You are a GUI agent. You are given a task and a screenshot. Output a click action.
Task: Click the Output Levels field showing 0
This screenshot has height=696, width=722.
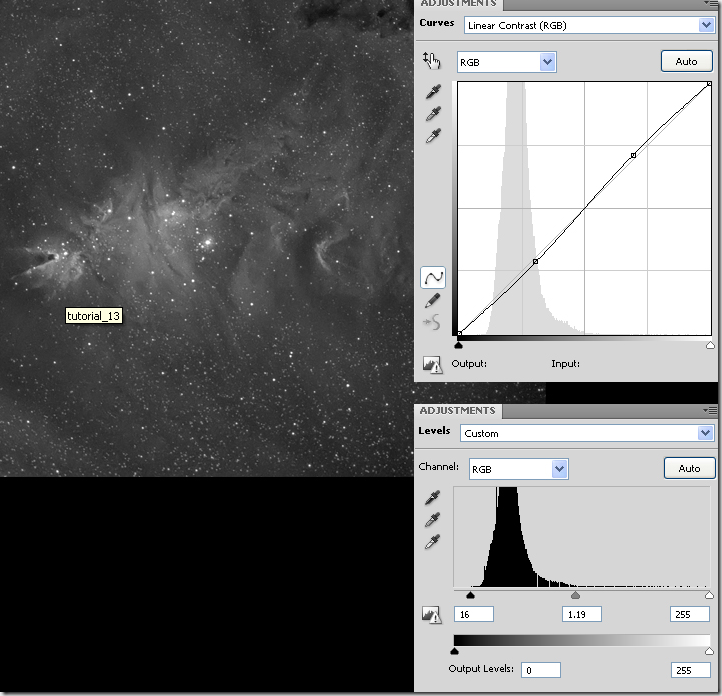pos(541,670)
